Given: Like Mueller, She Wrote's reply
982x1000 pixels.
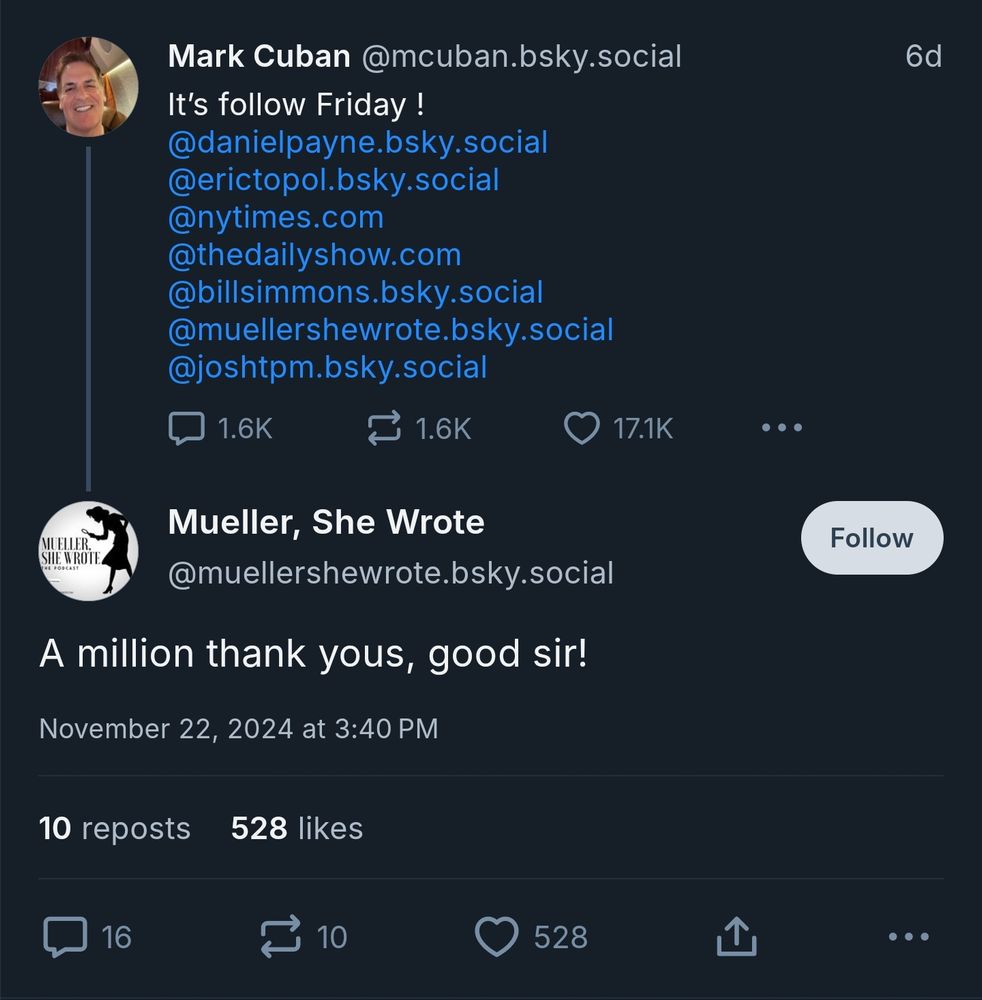Looking at the screenshot, I should [496, 937].
